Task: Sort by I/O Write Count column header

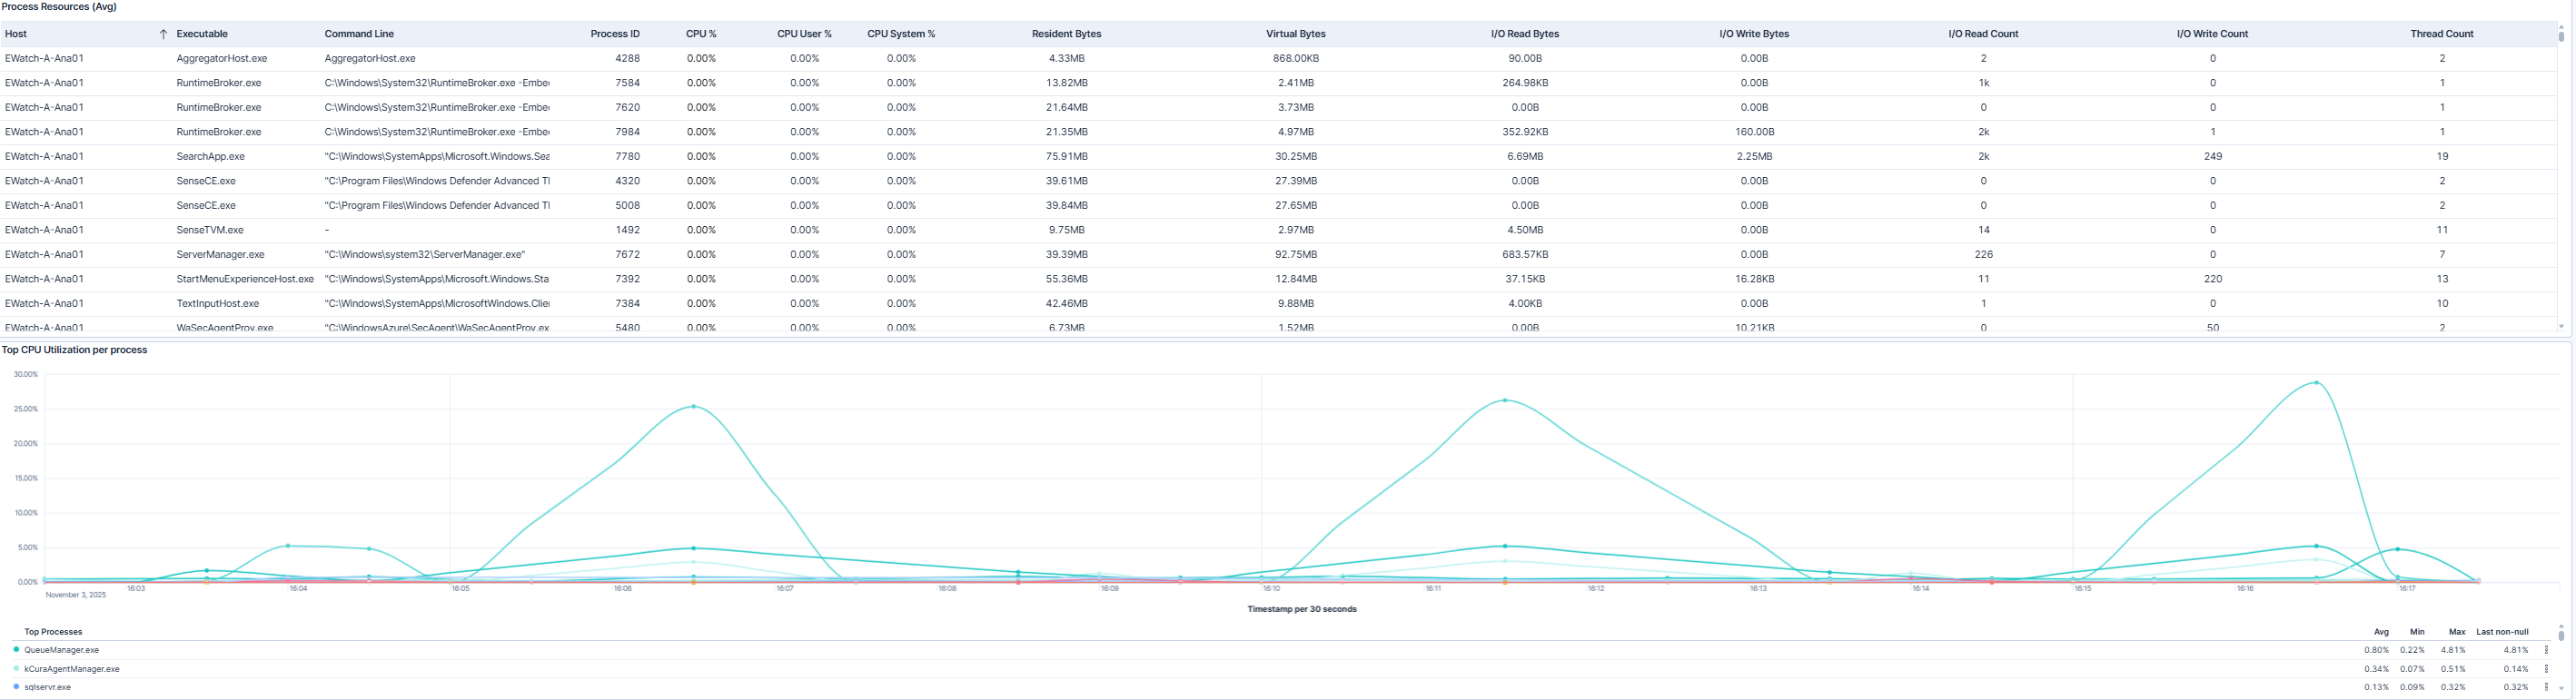Action: click(x=2212, y=34)
